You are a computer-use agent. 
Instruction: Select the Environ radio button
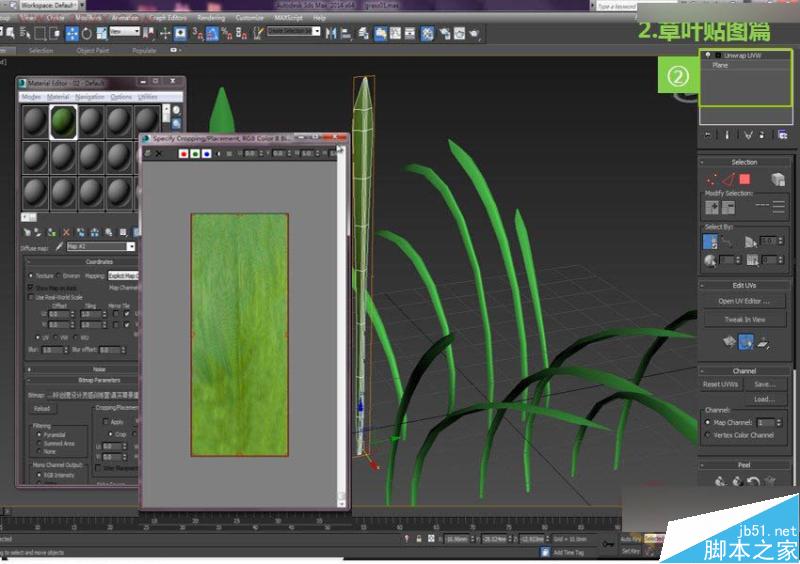point(58,276)
